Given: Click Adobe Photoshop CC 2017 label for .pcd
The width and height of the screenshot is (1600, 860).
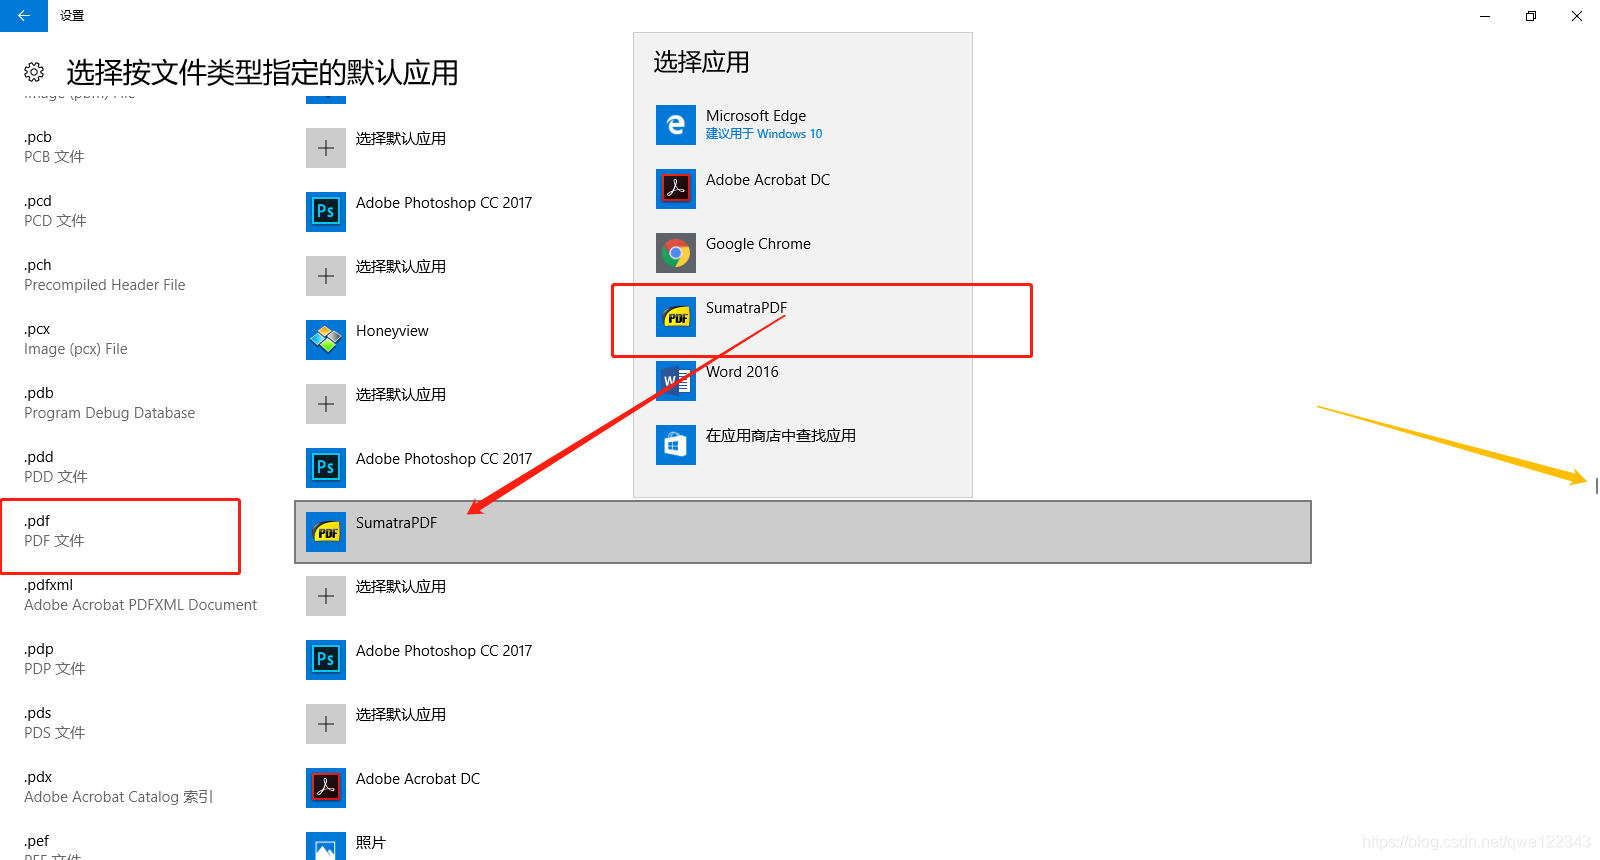Looking at the screenshot, I should (x=444, y=203).
